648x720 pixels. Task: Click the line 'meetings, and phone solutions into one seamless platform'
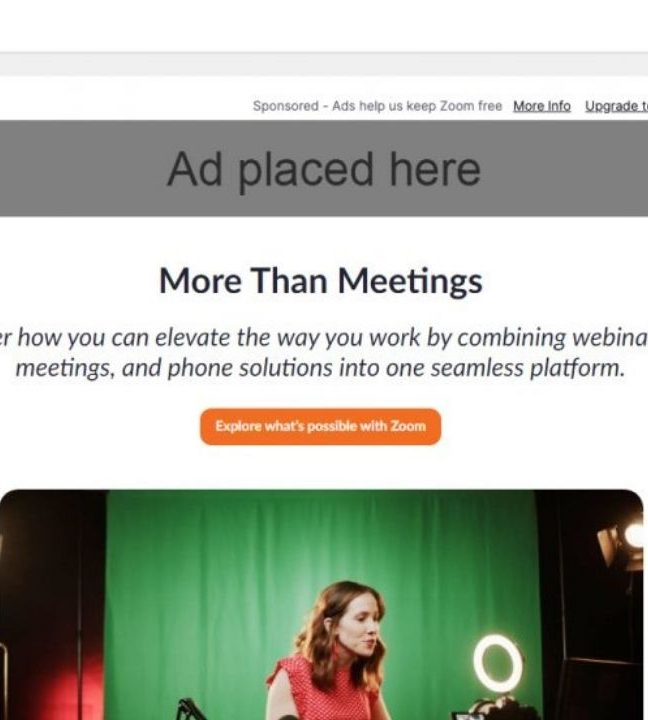point(321,368)
